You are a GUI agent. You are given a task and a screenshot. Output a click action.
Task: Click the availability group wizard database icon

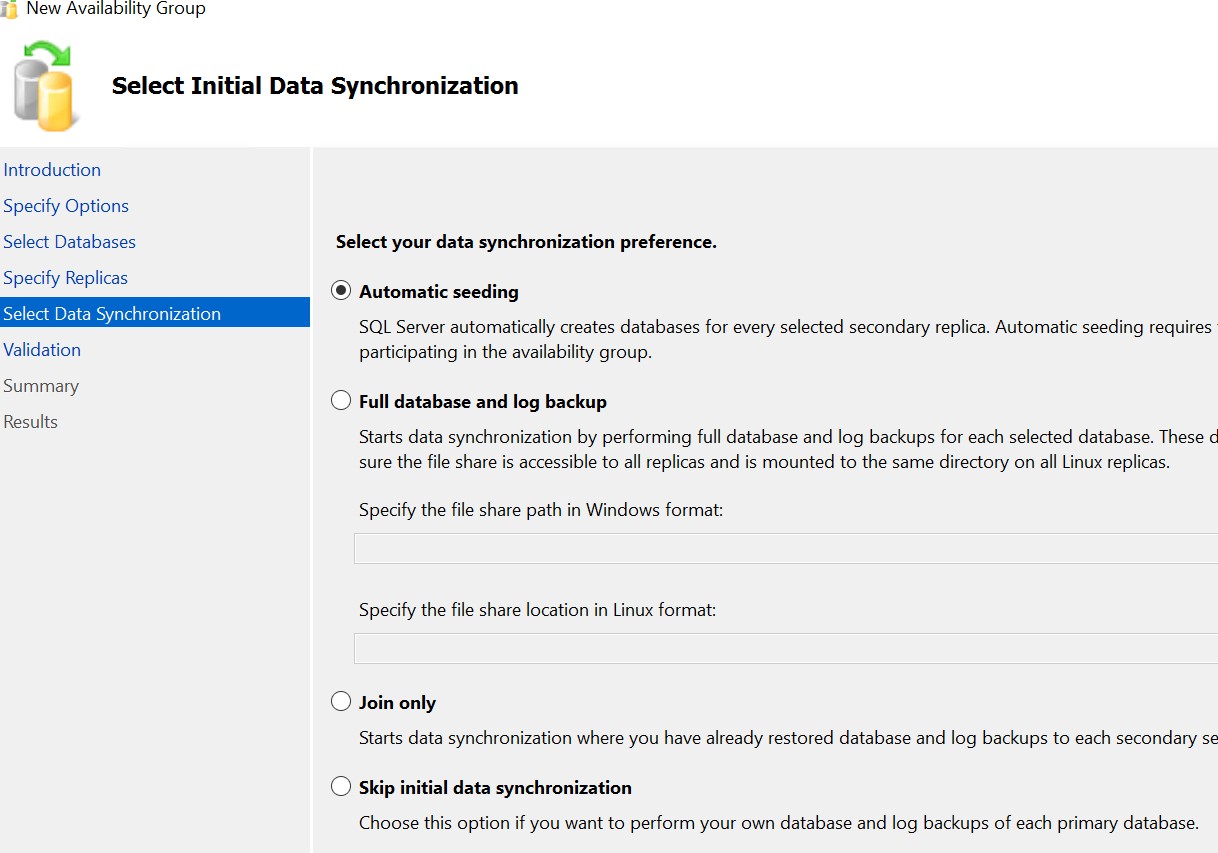(46, 86)
